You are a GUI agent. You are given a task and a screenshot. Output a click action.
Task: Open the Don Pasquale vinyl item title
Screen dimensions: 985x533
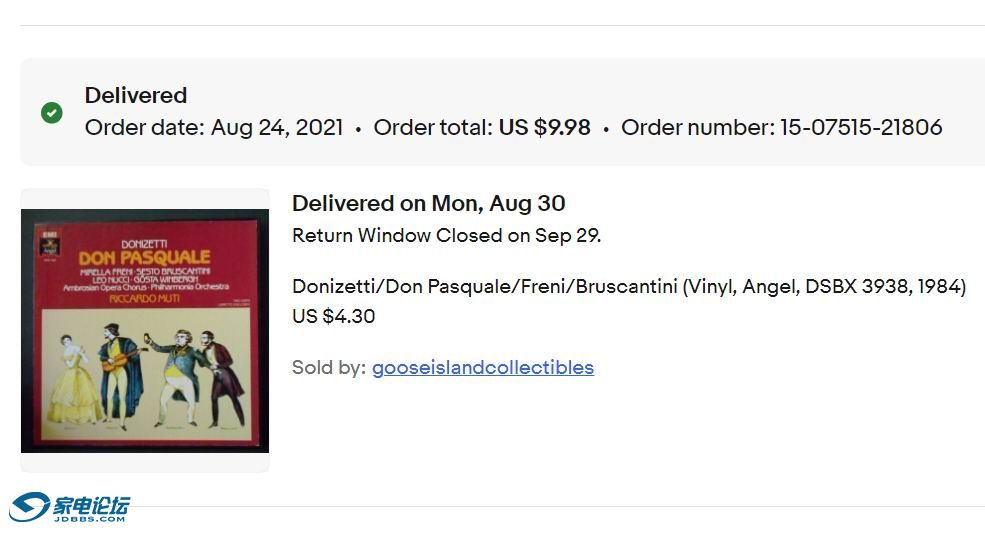[628, 286]
